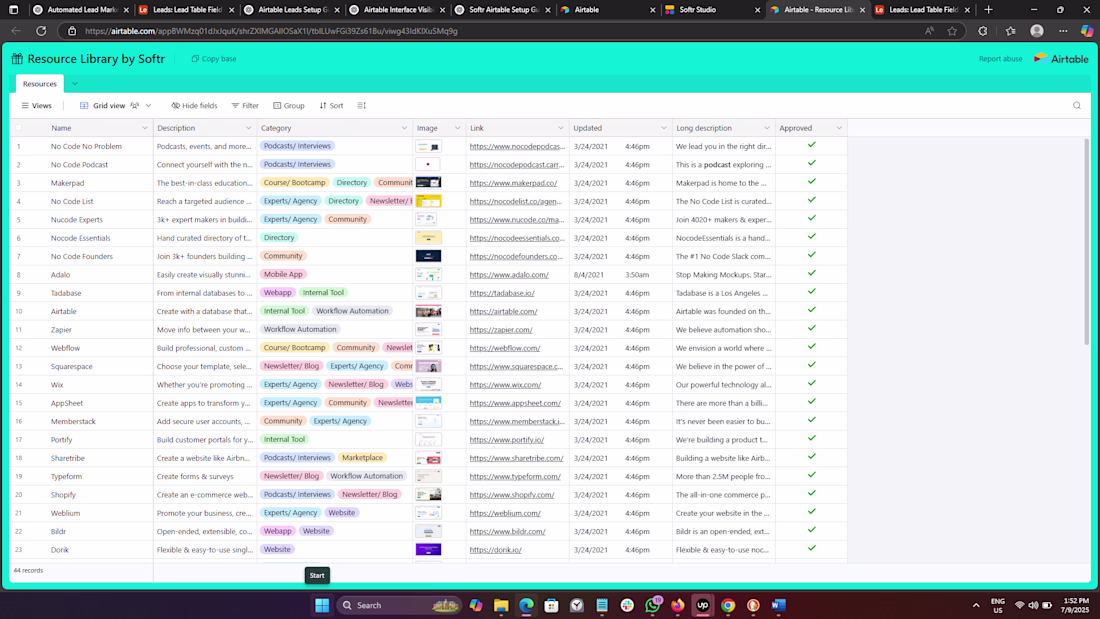This screenshot has width=1100, height=619.
Task: Open Approved column dropdown arrow
Action: pos(839,128)
